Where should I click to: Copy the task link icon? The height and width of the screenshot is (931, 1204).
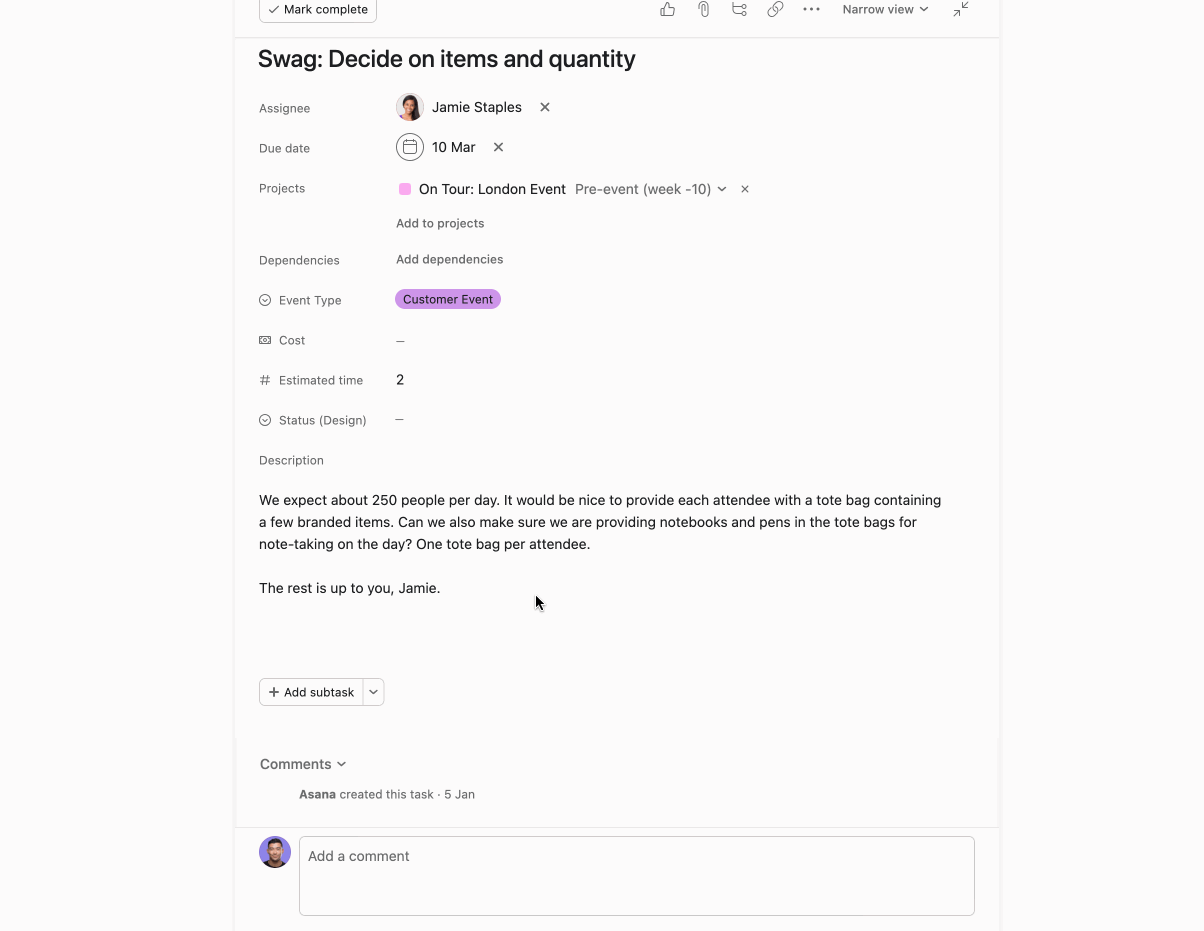click(775, 9)
